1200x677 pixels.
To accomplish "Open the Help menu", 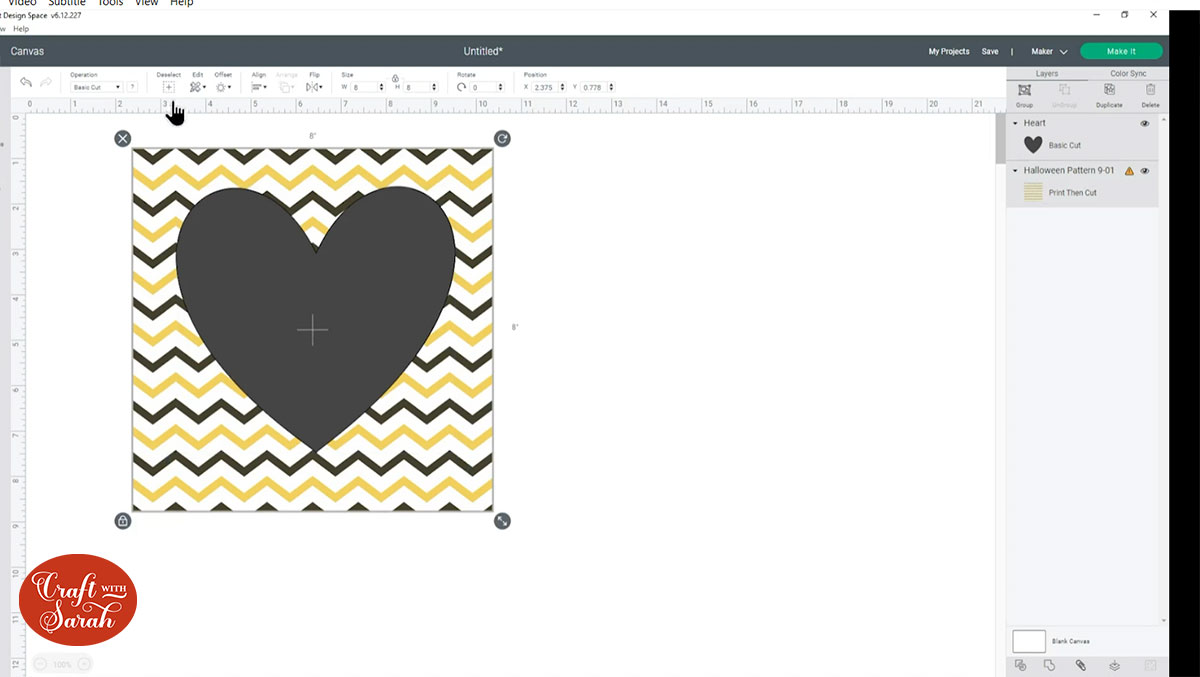I will pyautogui.click(x=181, y=4).
